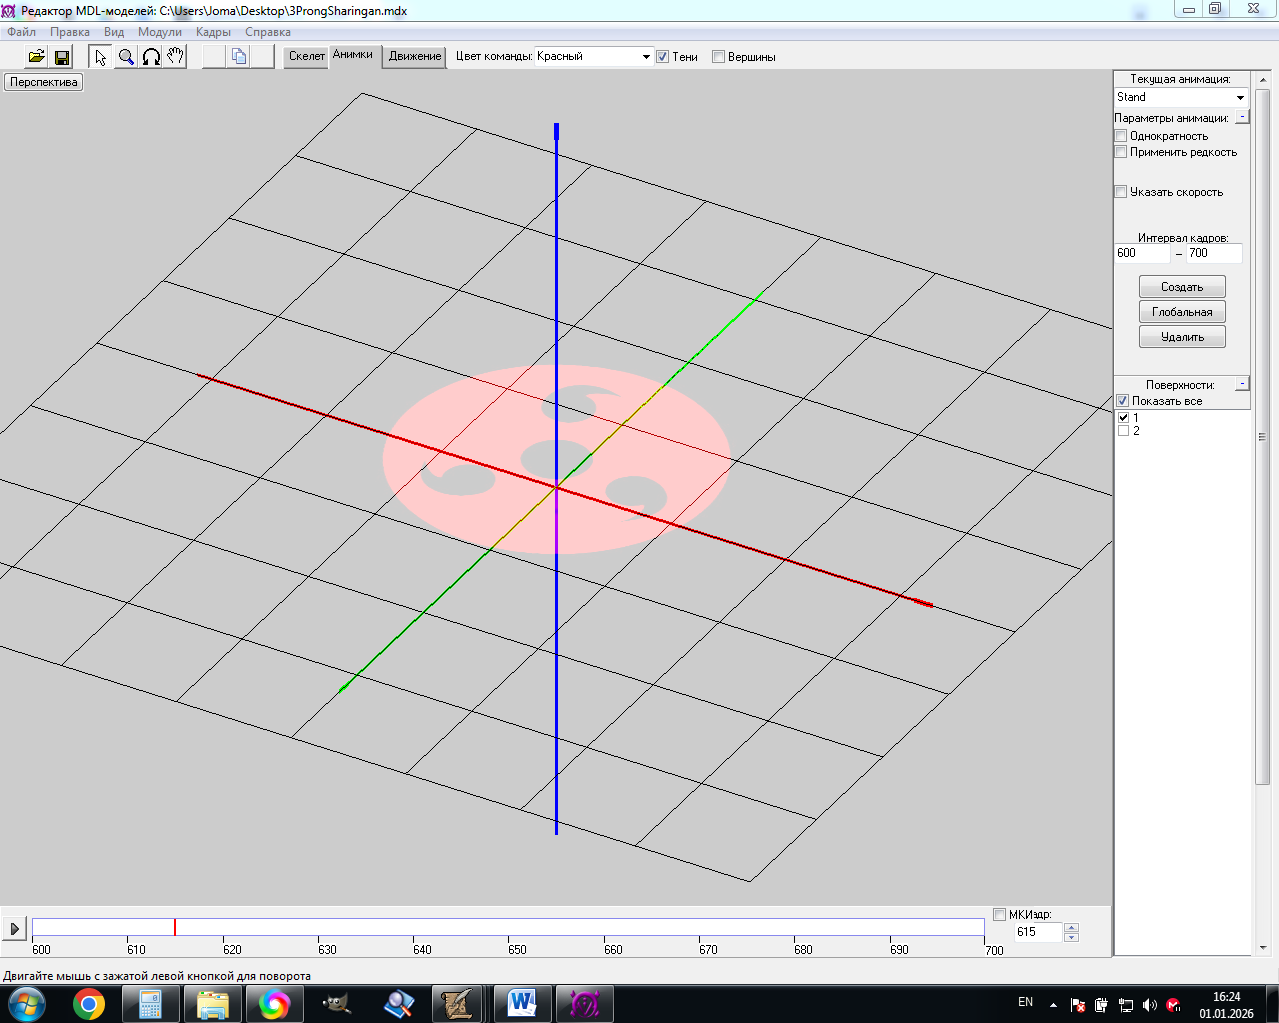Image resolution: width=1279 pixels, height=1023 pixels.
Task: Click the Open file folder icon
Action: (36, 57)
